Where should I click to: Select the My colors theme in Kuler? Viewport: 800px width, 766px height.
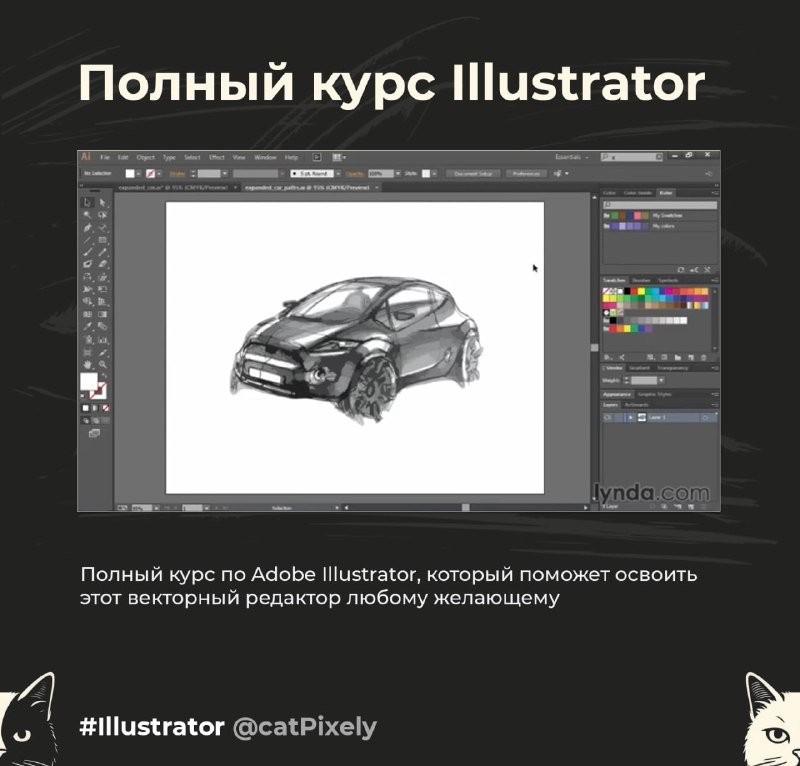coord(660,226)
